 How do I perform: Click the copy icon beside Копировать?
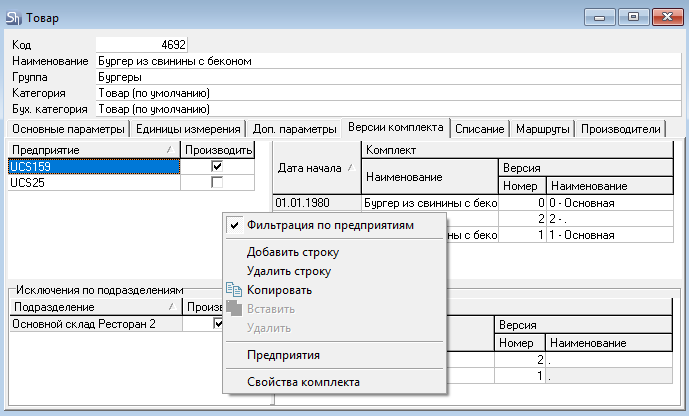pos(234,290)
